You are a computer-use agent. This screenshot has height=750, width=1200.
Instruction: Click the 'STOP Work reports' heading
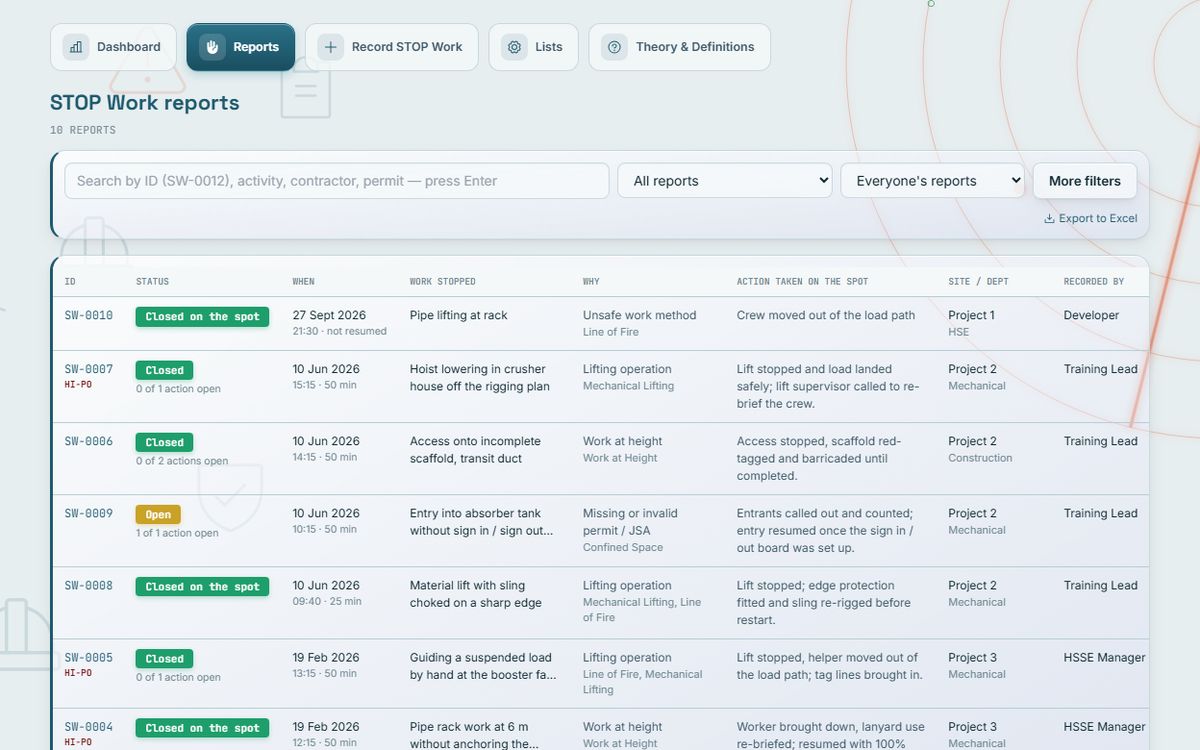[x=145, y=103]
